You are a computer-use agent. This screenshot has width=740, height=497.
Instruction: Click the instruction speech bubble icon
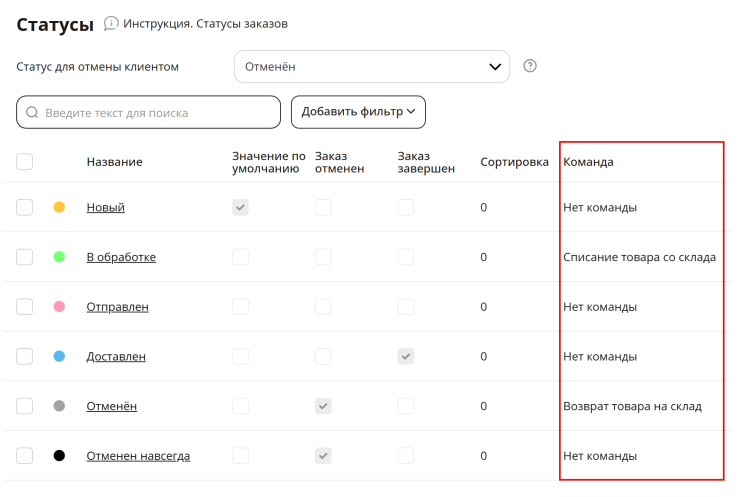111,24
